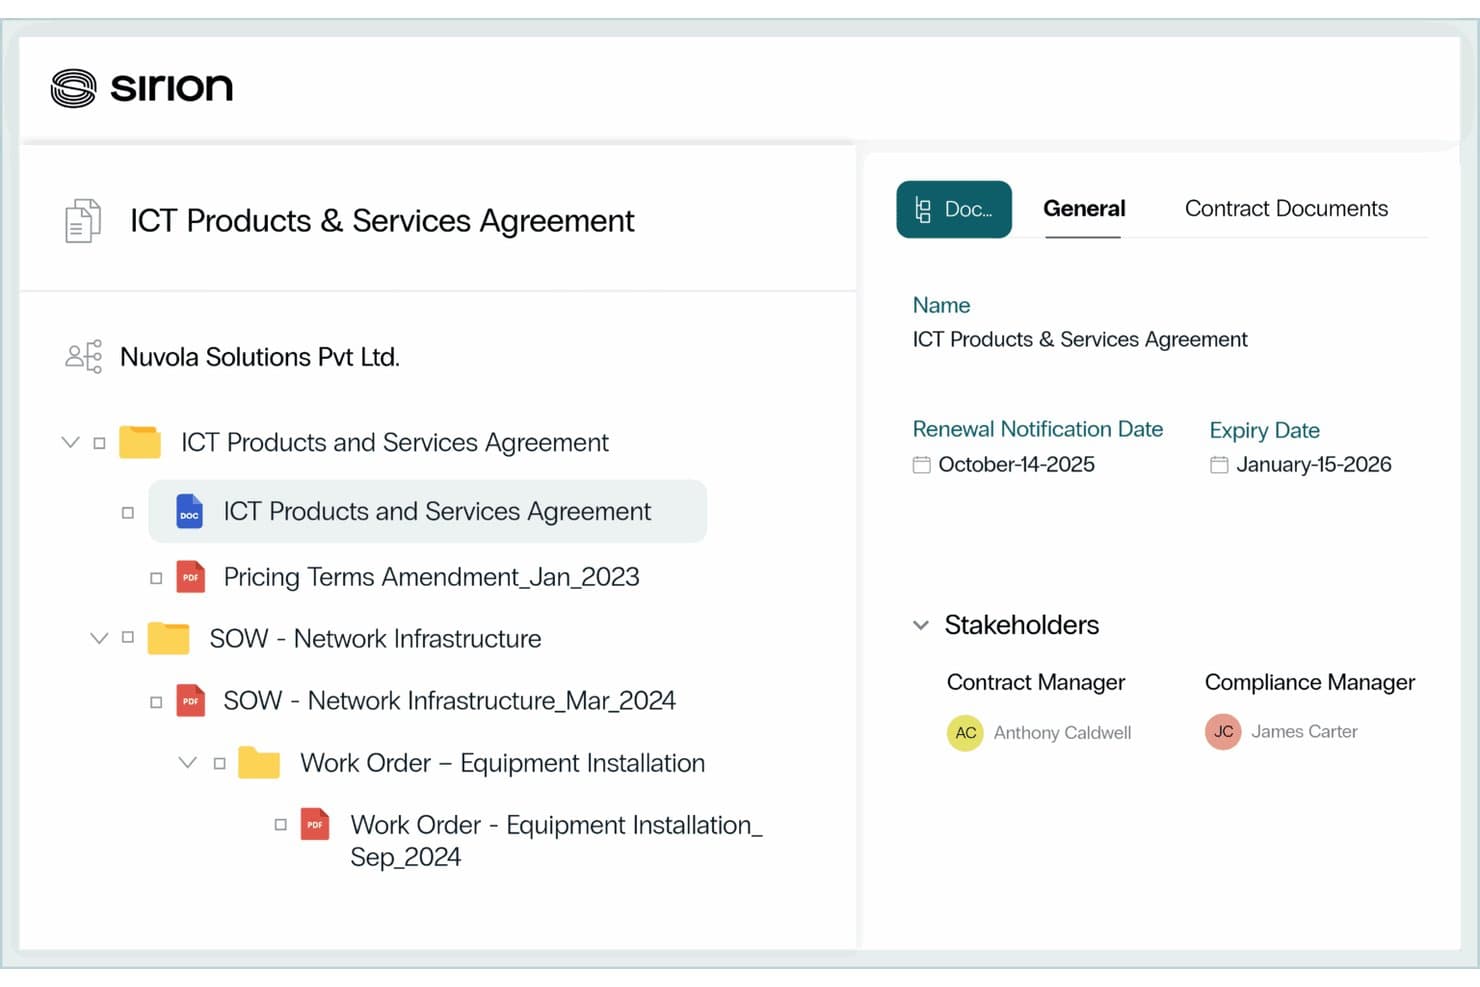Viewport: 1480px width, 987px height.
Task: Click the PDF icon for Pricing Terms Amendment
Action: [191, 577]
